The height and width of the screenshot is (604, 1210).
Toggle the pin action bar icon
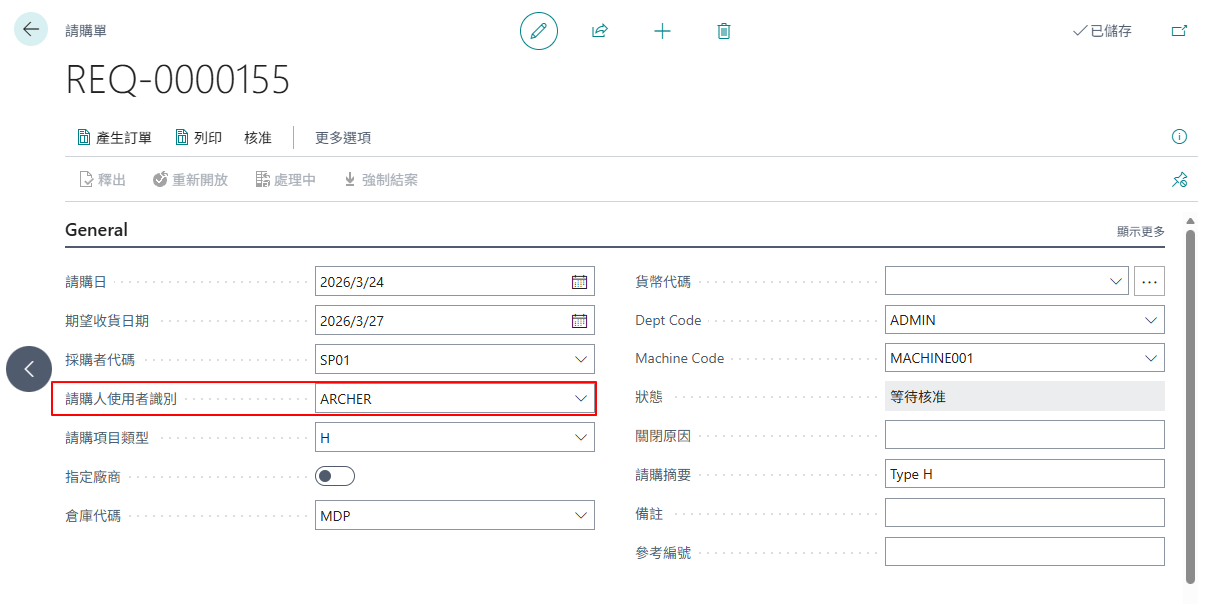point(1179,180)
